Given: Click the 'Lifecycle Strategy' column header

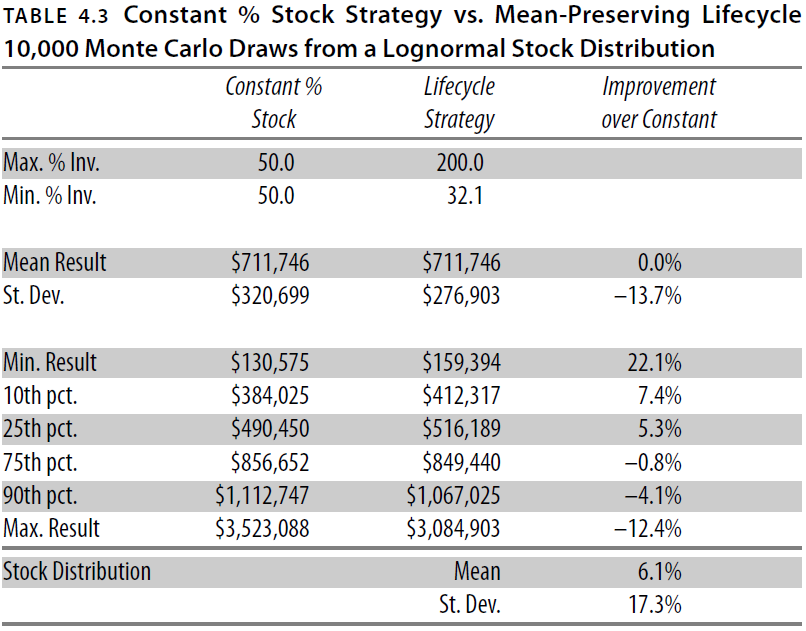Looking at the screenshot, I should 459,102.
